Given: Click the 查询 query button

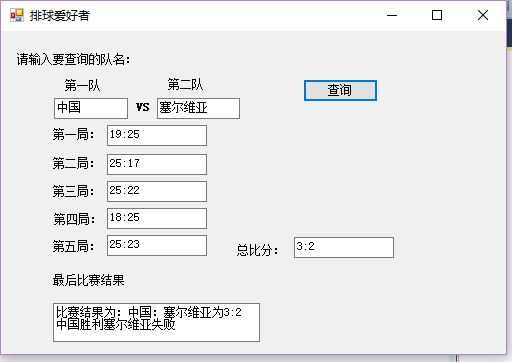Looking at the screenshot, I should click(340, 90).
